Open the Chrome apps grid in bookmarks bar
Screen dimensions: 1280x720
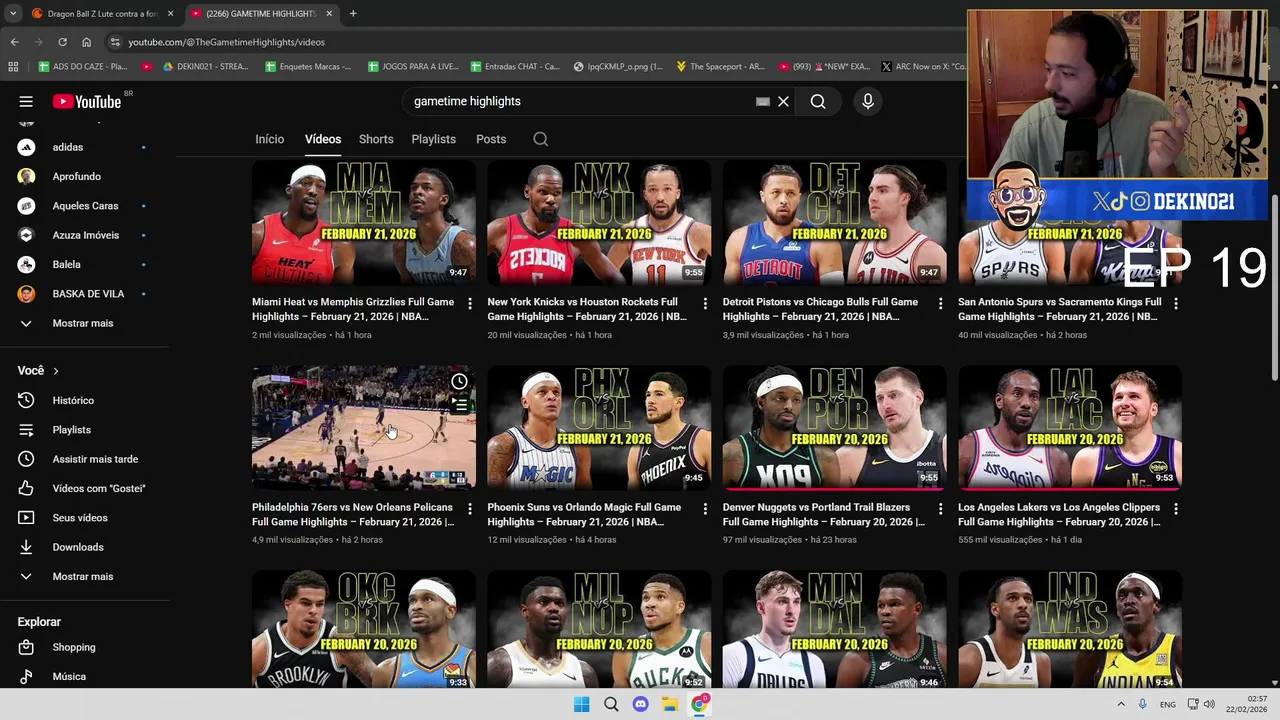click(x=13, y=66)
